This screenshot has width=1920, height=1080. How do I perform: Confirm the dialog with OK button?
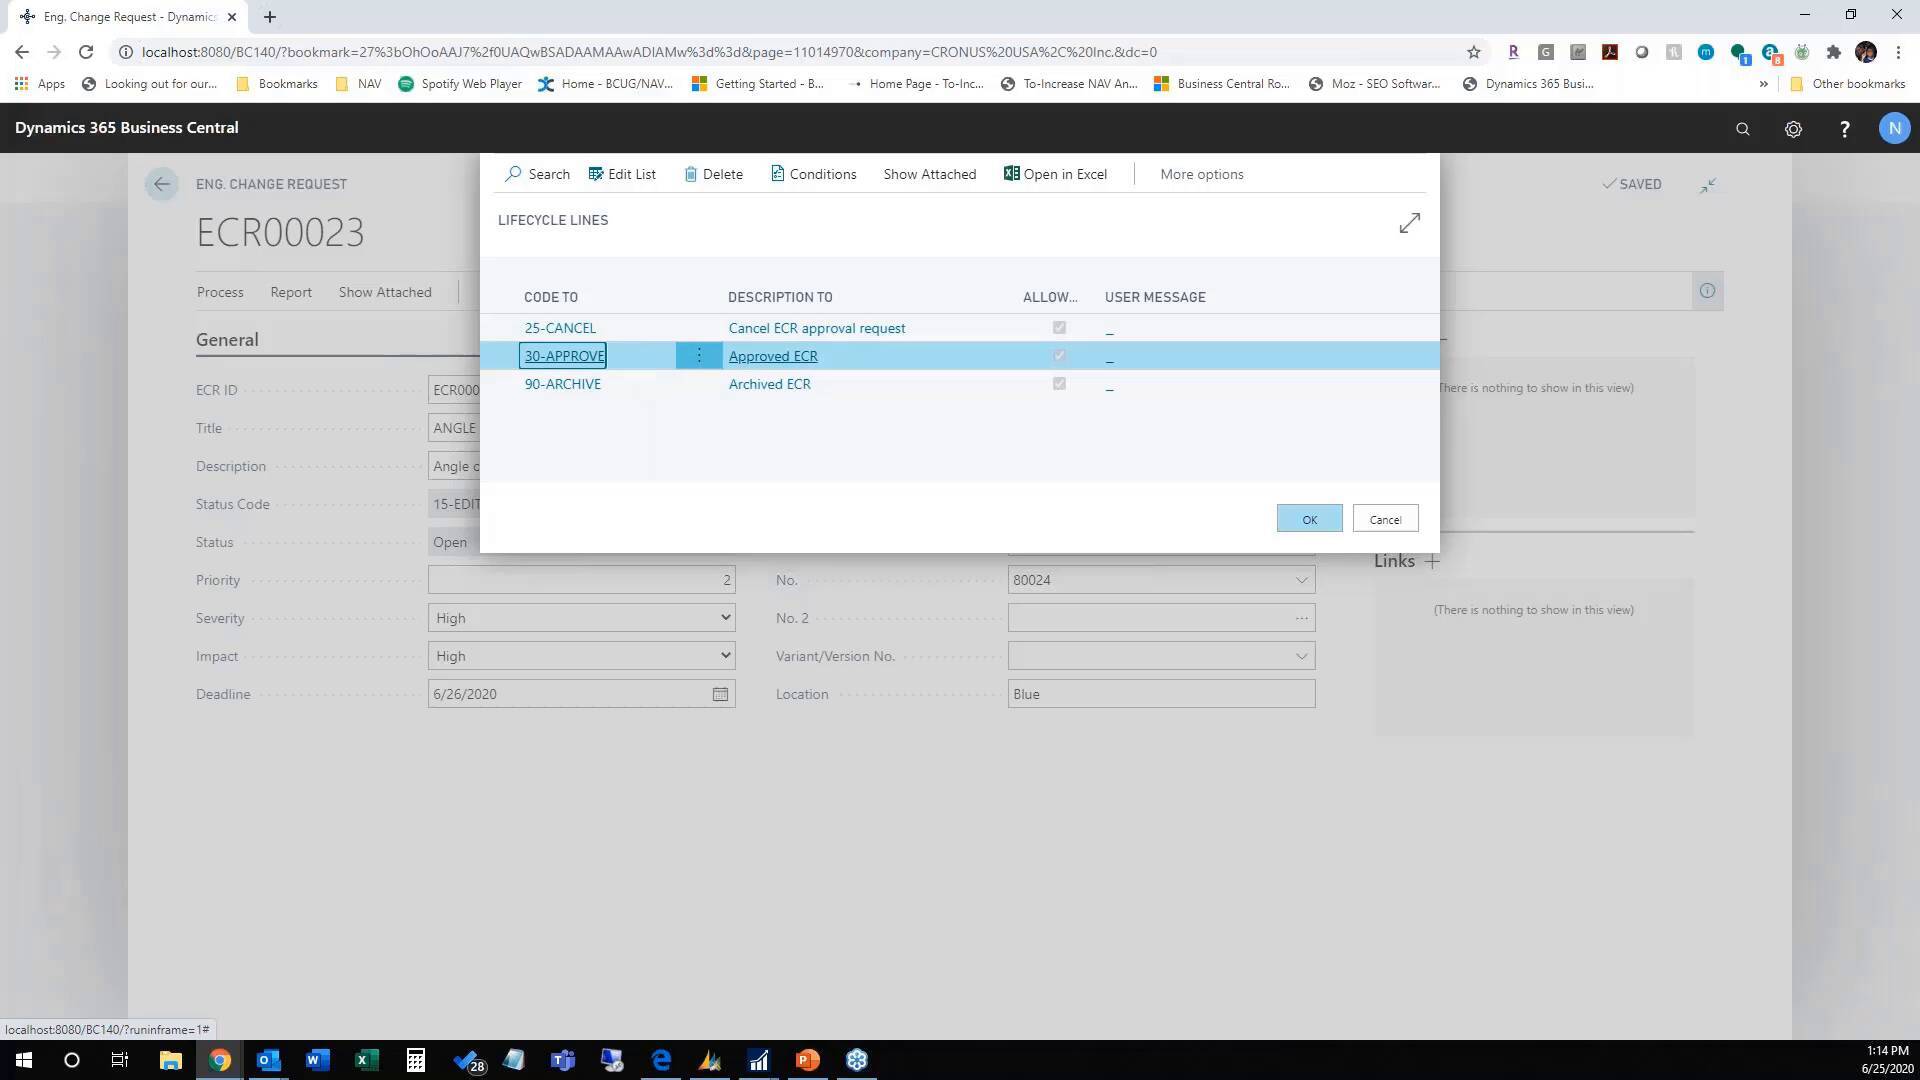tap(1309, 518)
